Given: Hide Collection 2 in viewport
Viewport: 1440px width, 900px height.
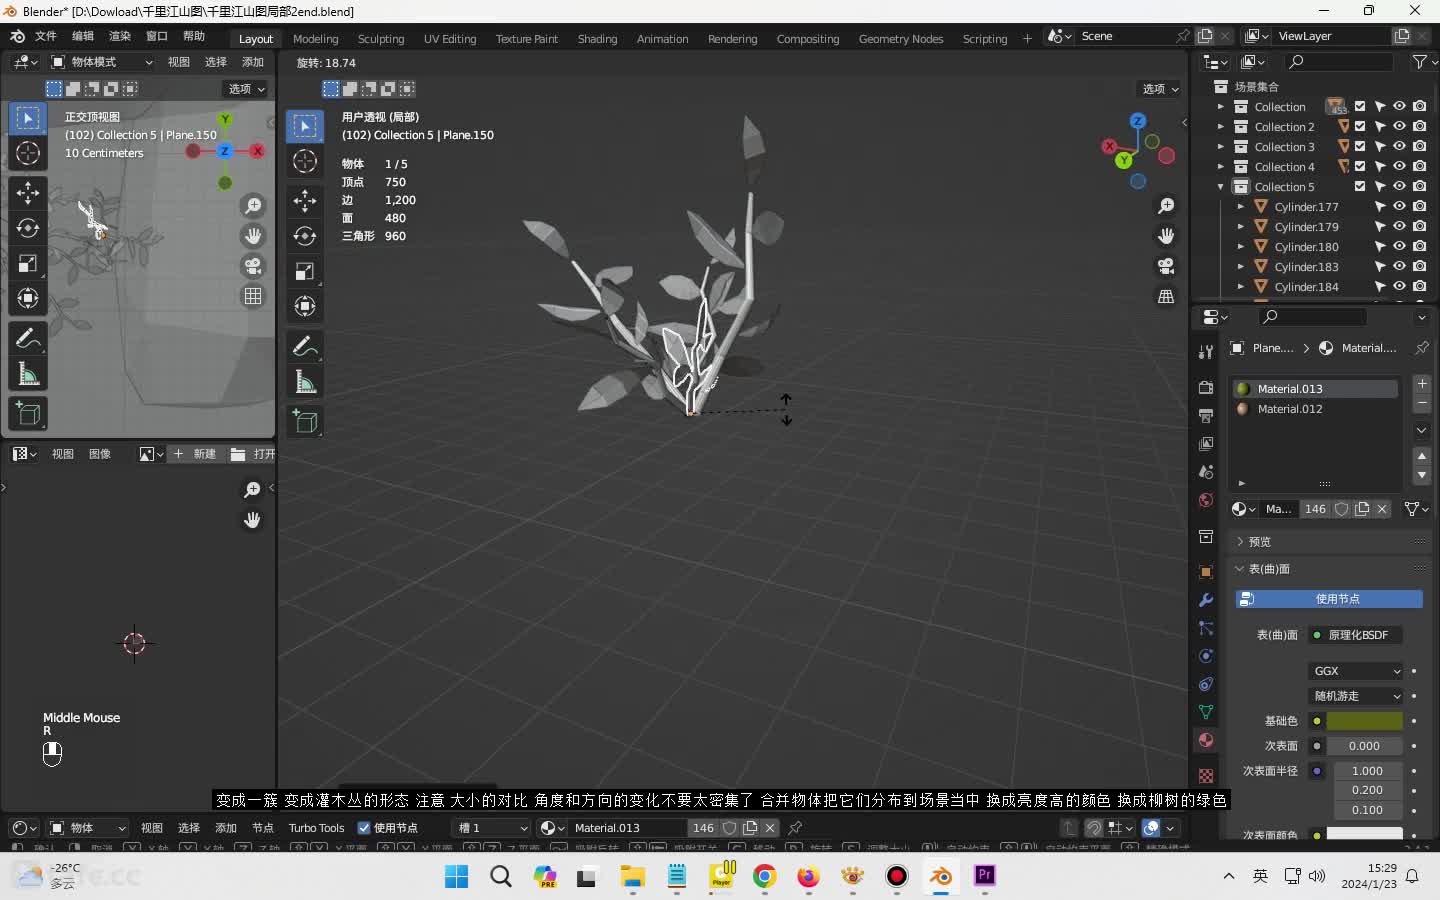Looking at the screenshot, I should (x=1399, y=127).
